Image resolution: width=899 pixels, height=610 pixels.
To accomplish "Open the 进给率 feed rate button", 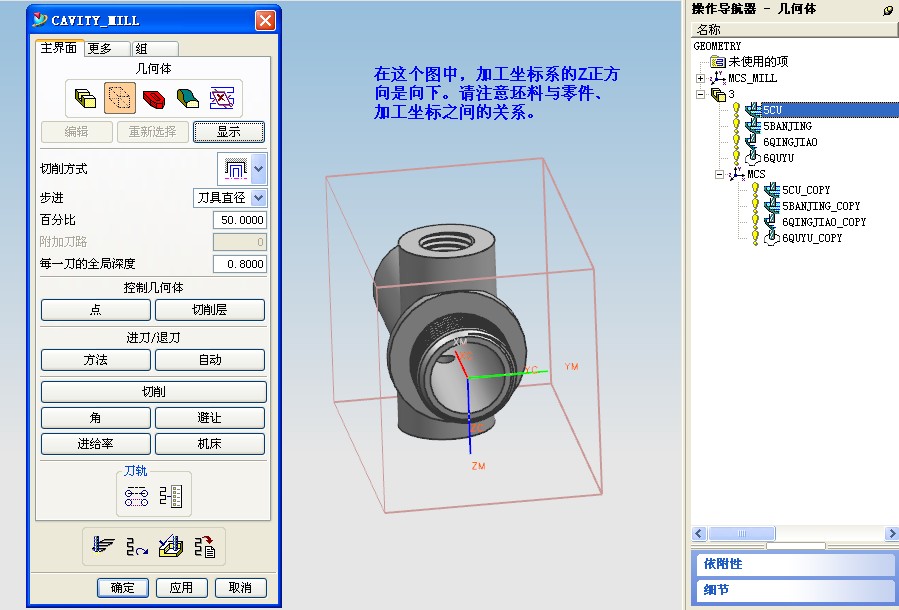I will 96,444.
